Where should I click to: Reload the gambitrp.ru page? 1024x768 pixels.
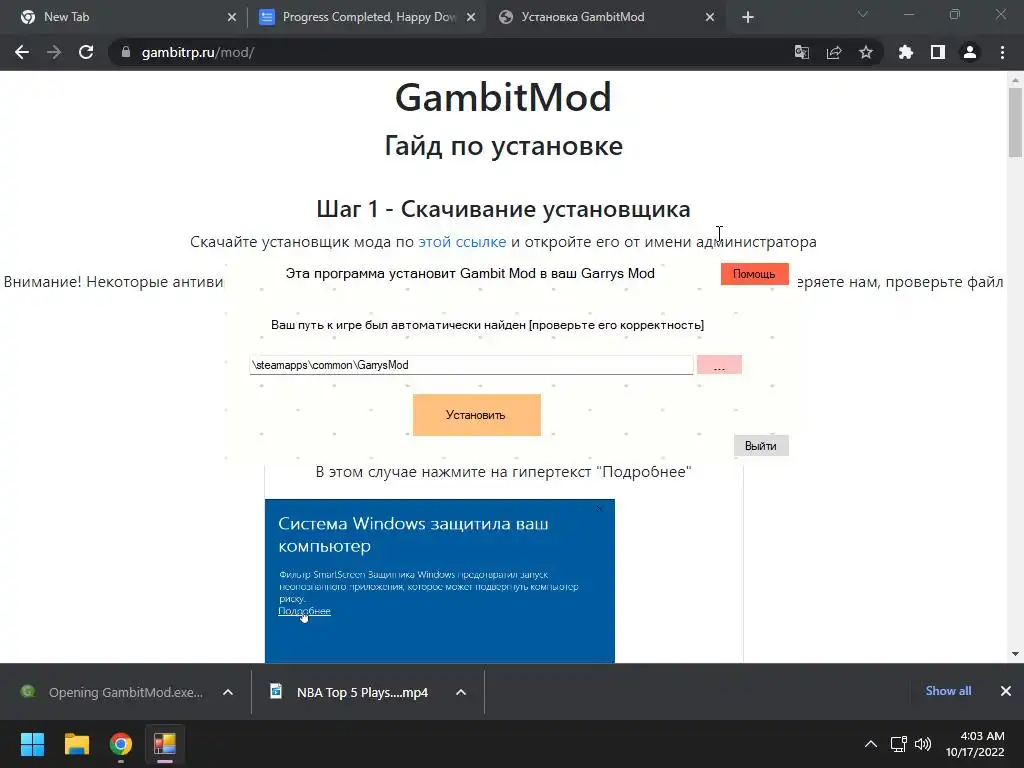[86, 52]
